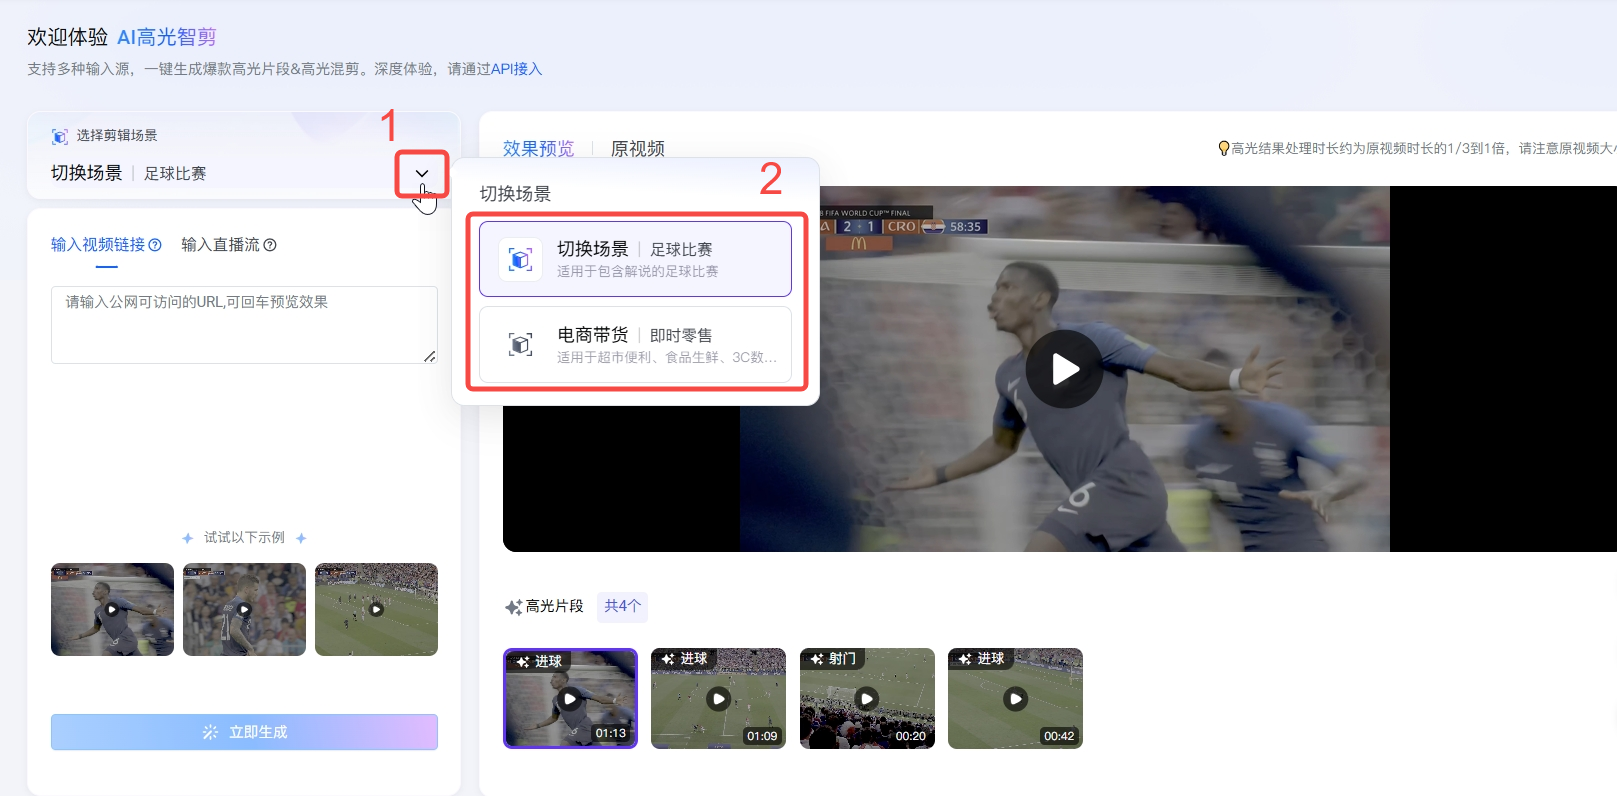Click the lightbulb tip icon
This screenshot has width=1617, height=796.
[x=1223, y=149]
